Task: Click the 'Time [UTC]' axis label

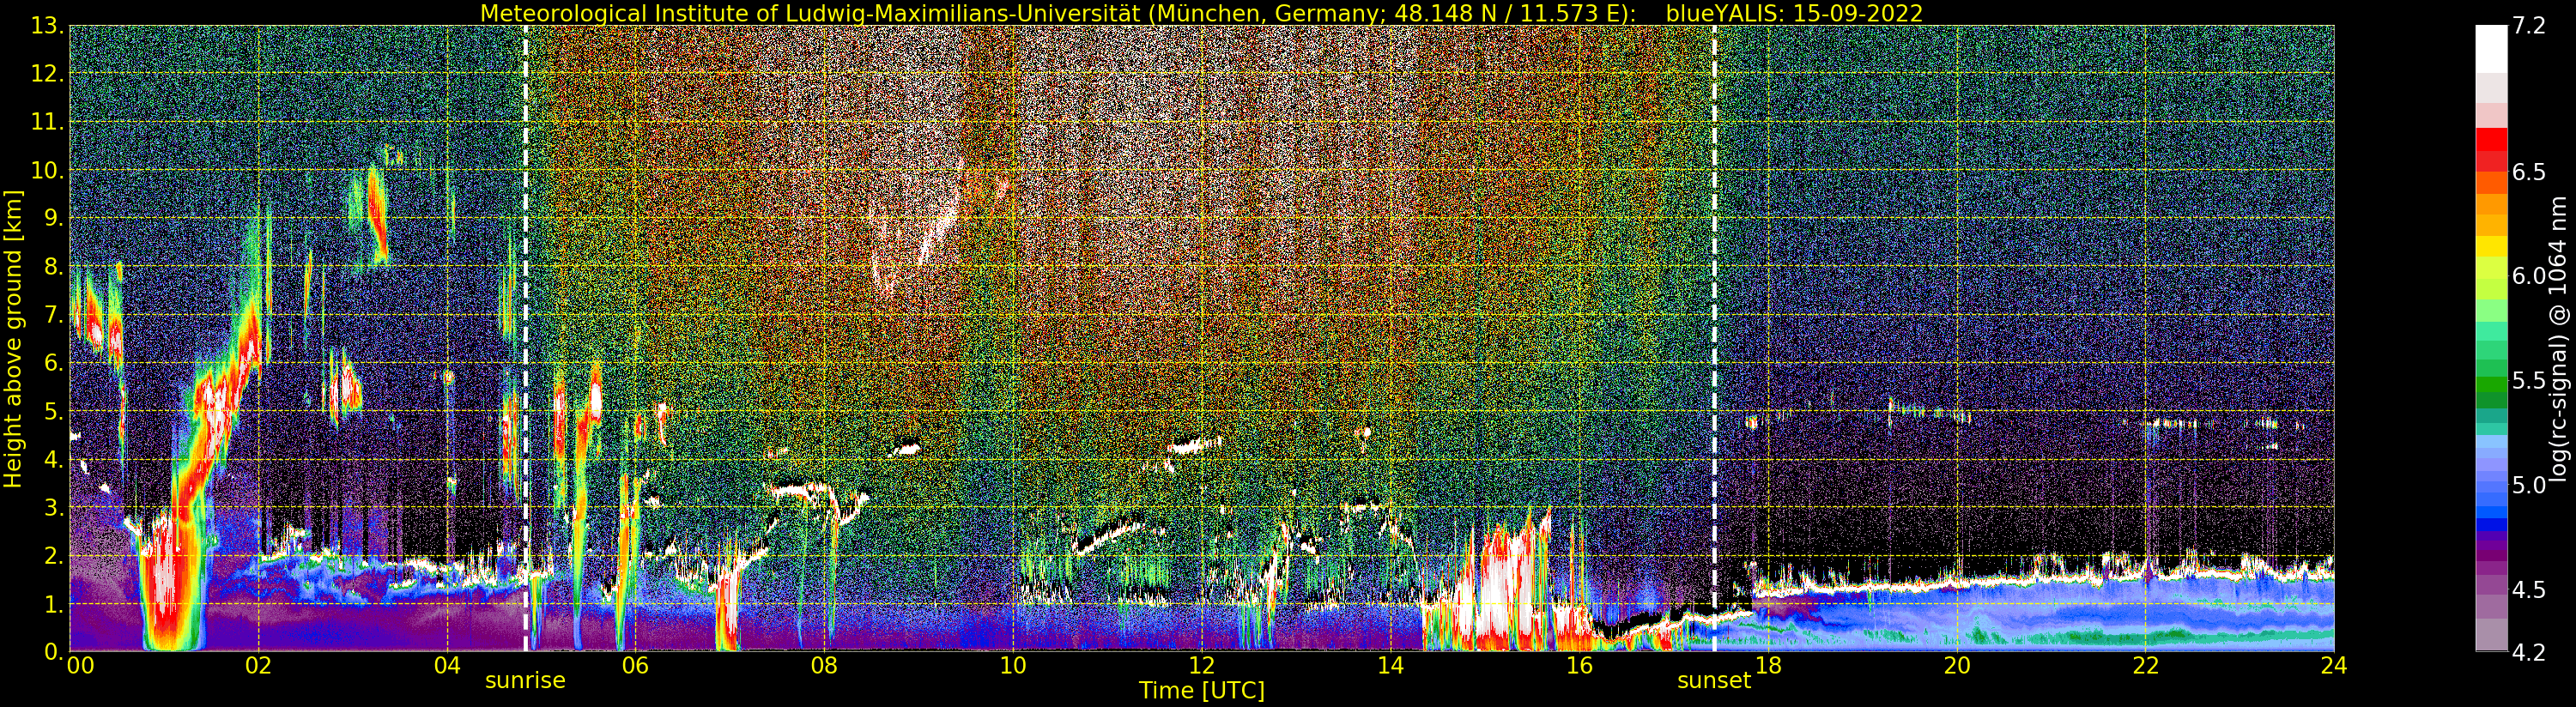Action: 1202,691
